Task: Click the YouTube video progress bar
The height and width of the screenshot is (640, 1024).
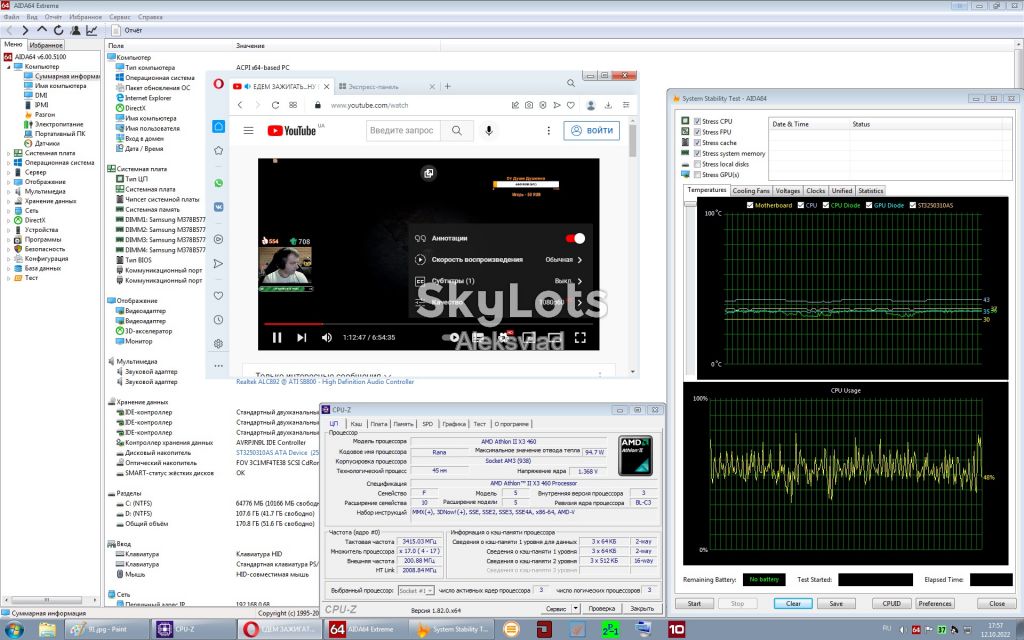Action: point(428,323)
